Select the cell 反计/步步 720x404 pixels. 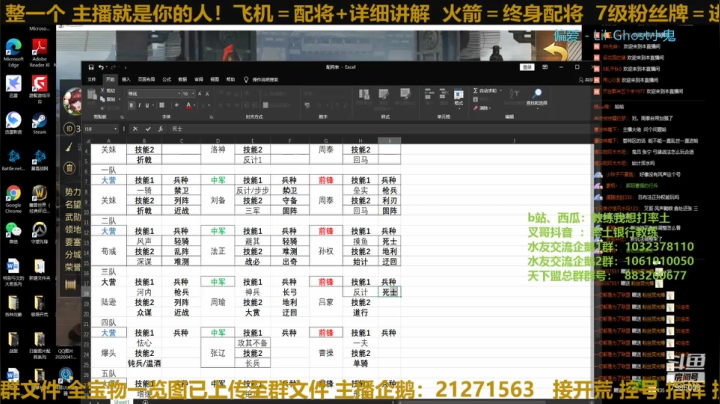[253, 190]
